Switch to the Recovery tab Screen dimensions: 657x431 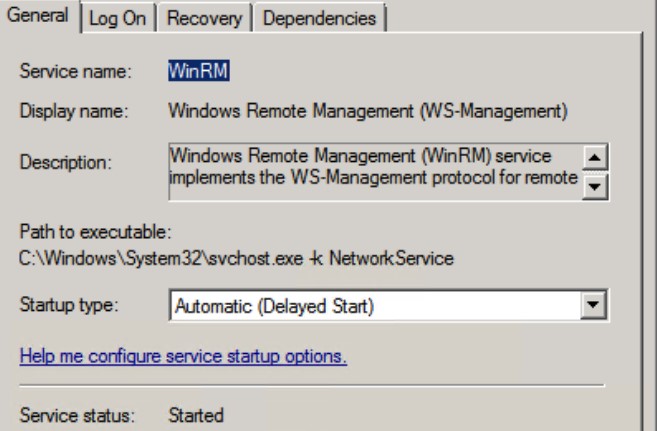[205, 18]
